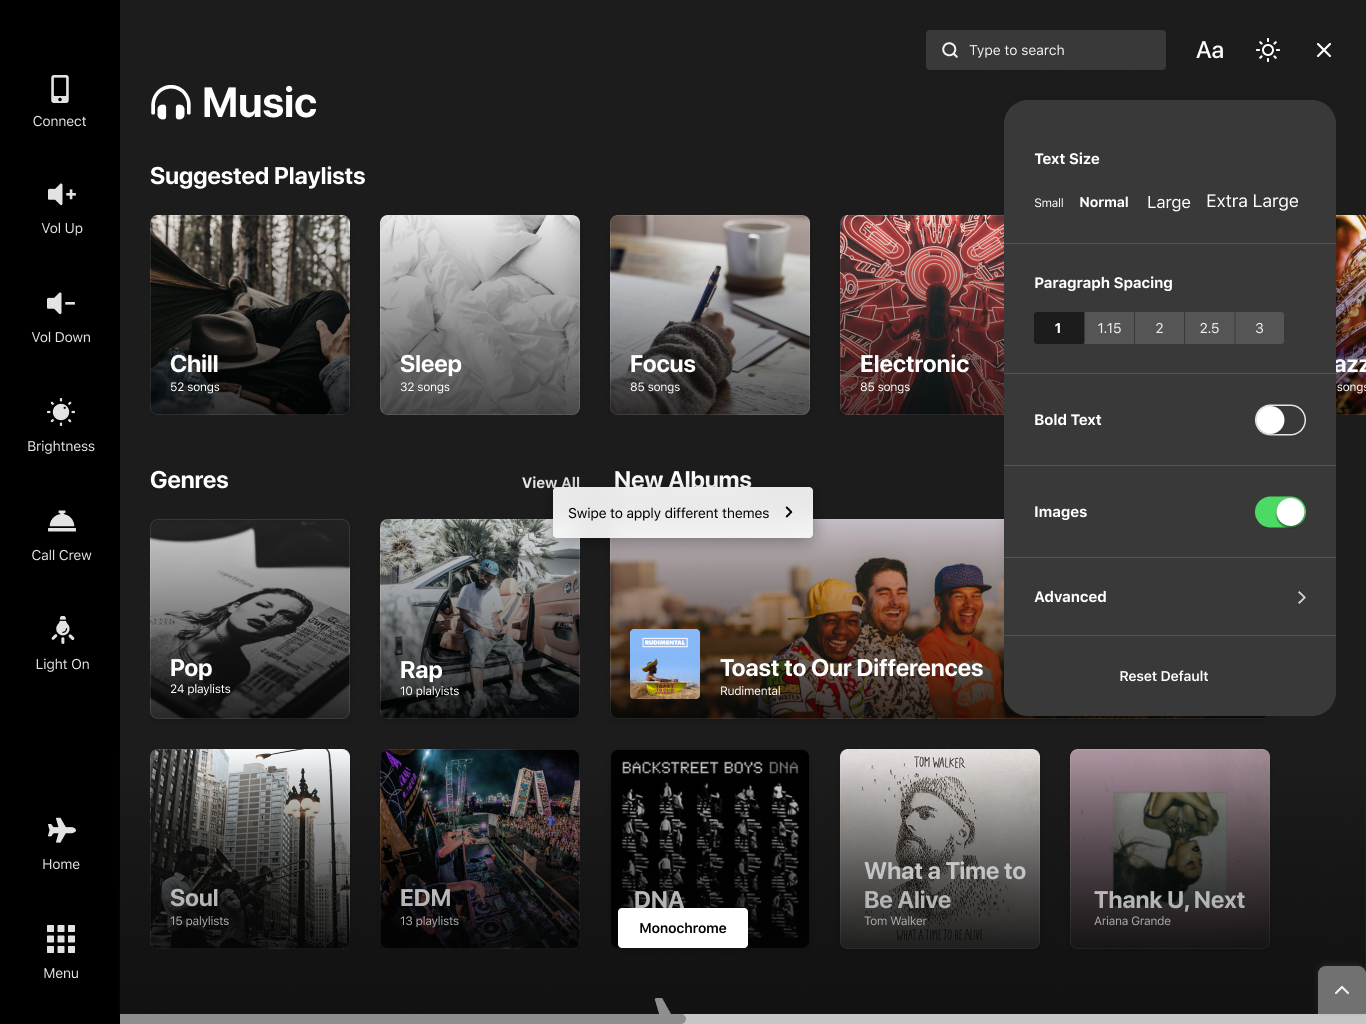This screenshot has height=1024, width=1366.
Task: Close the screen with X icon
Action: (1324, 50)
